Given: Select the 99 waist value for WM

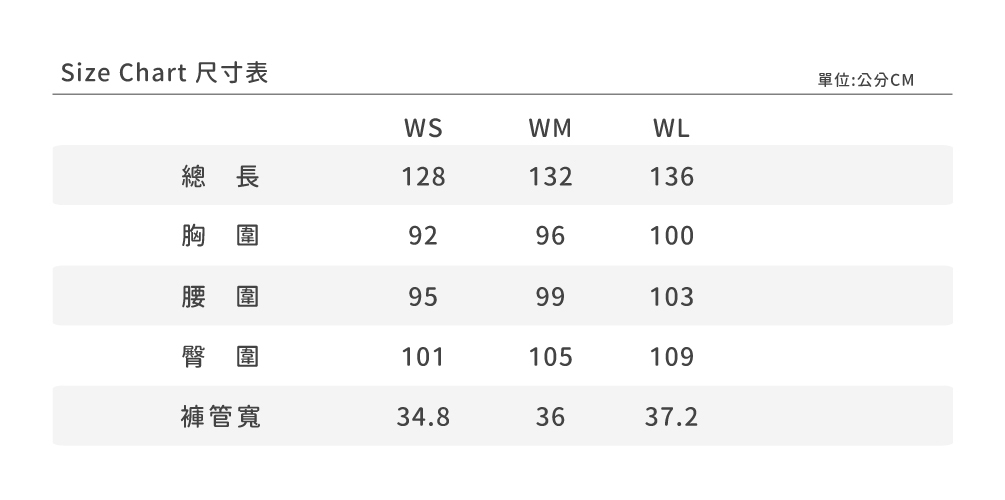Looking at the screenshot, I should (550, 297).
